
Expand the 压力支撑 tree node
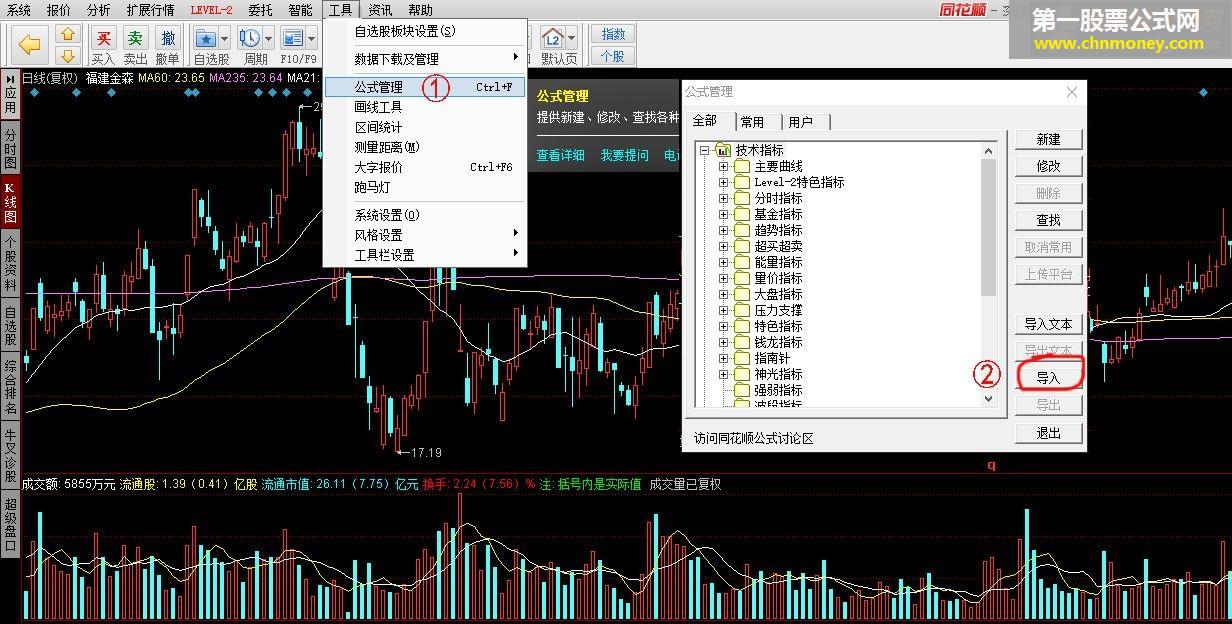click(x=724, y=310)
